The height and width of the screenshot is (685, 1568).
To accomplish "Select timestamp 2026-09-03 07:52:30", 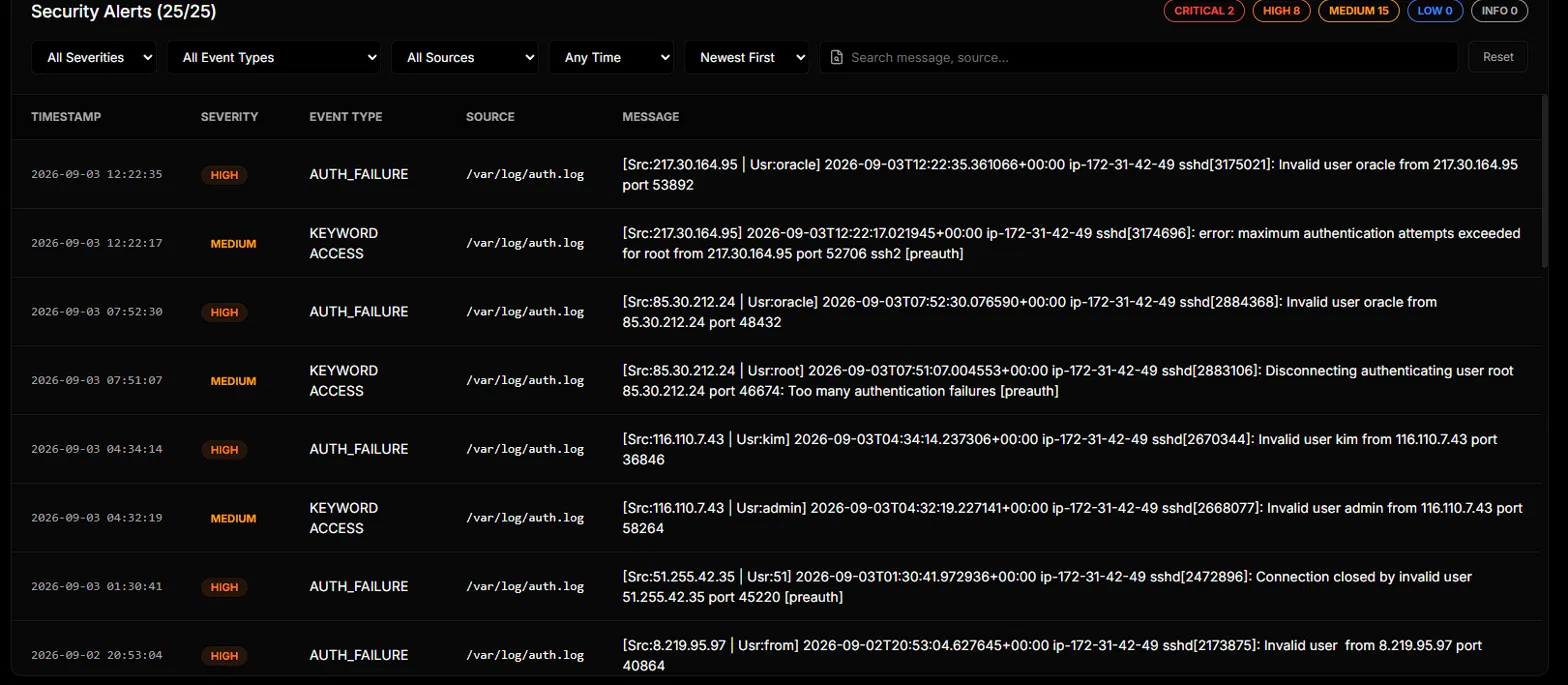I will [96, 312].
